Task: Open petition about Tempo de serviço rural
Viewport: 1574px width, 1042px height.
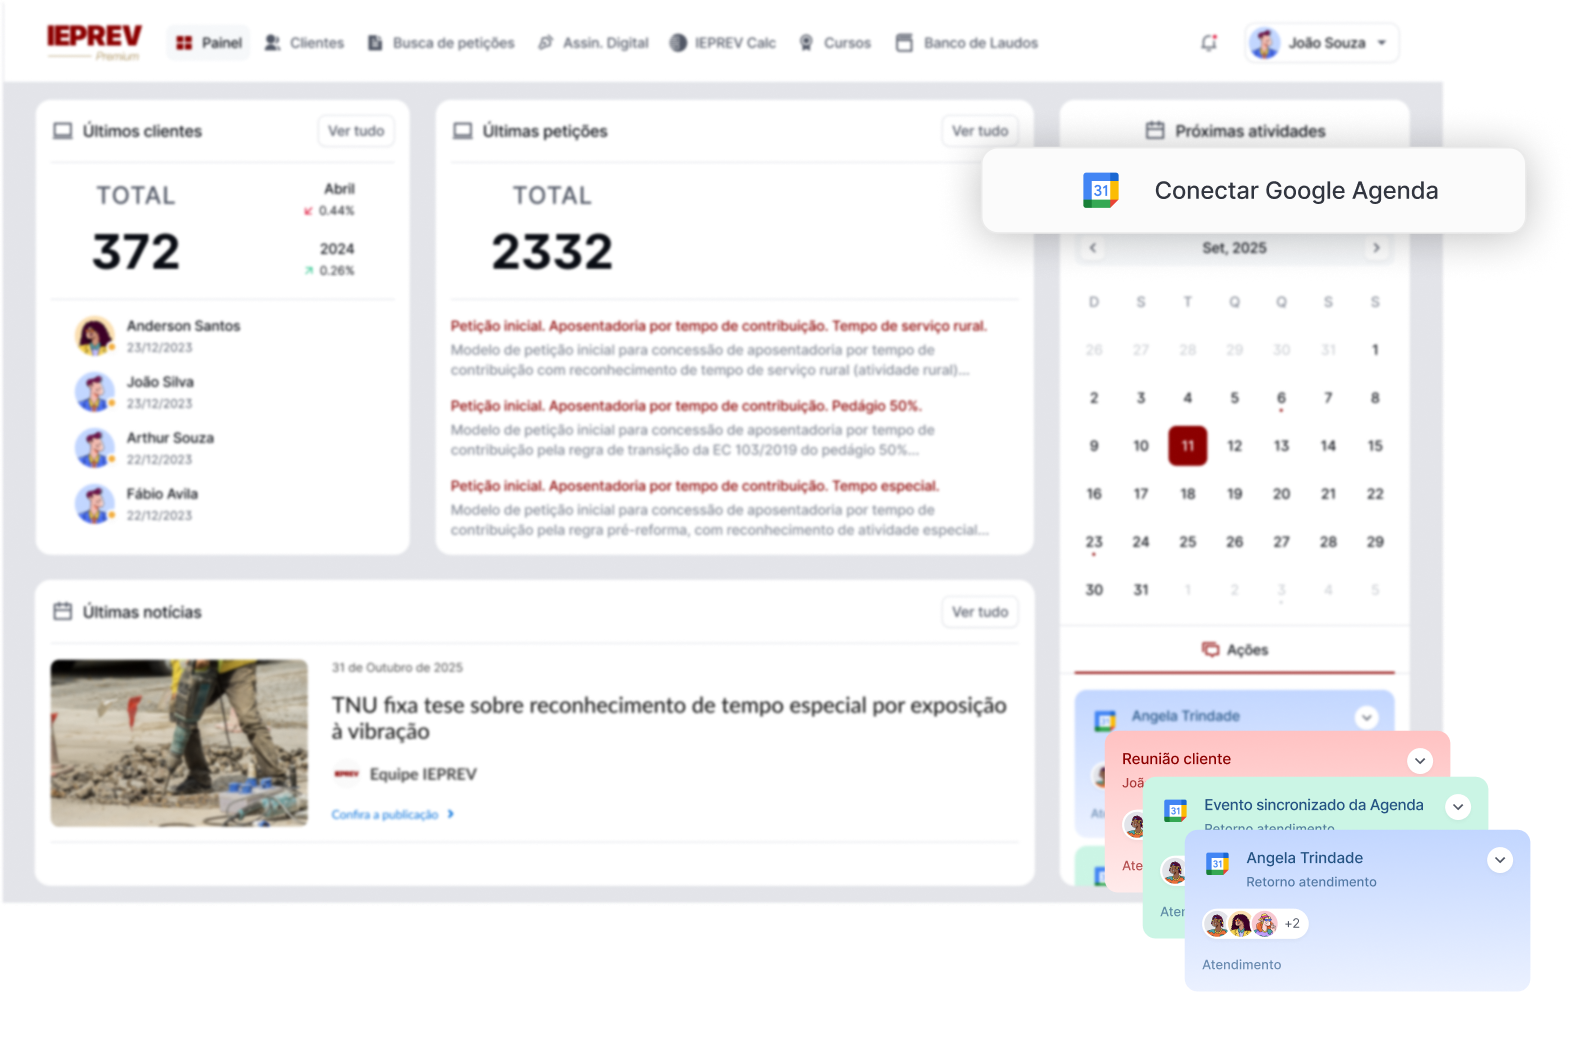Action: pyautogui.click(x=719, y=326)
